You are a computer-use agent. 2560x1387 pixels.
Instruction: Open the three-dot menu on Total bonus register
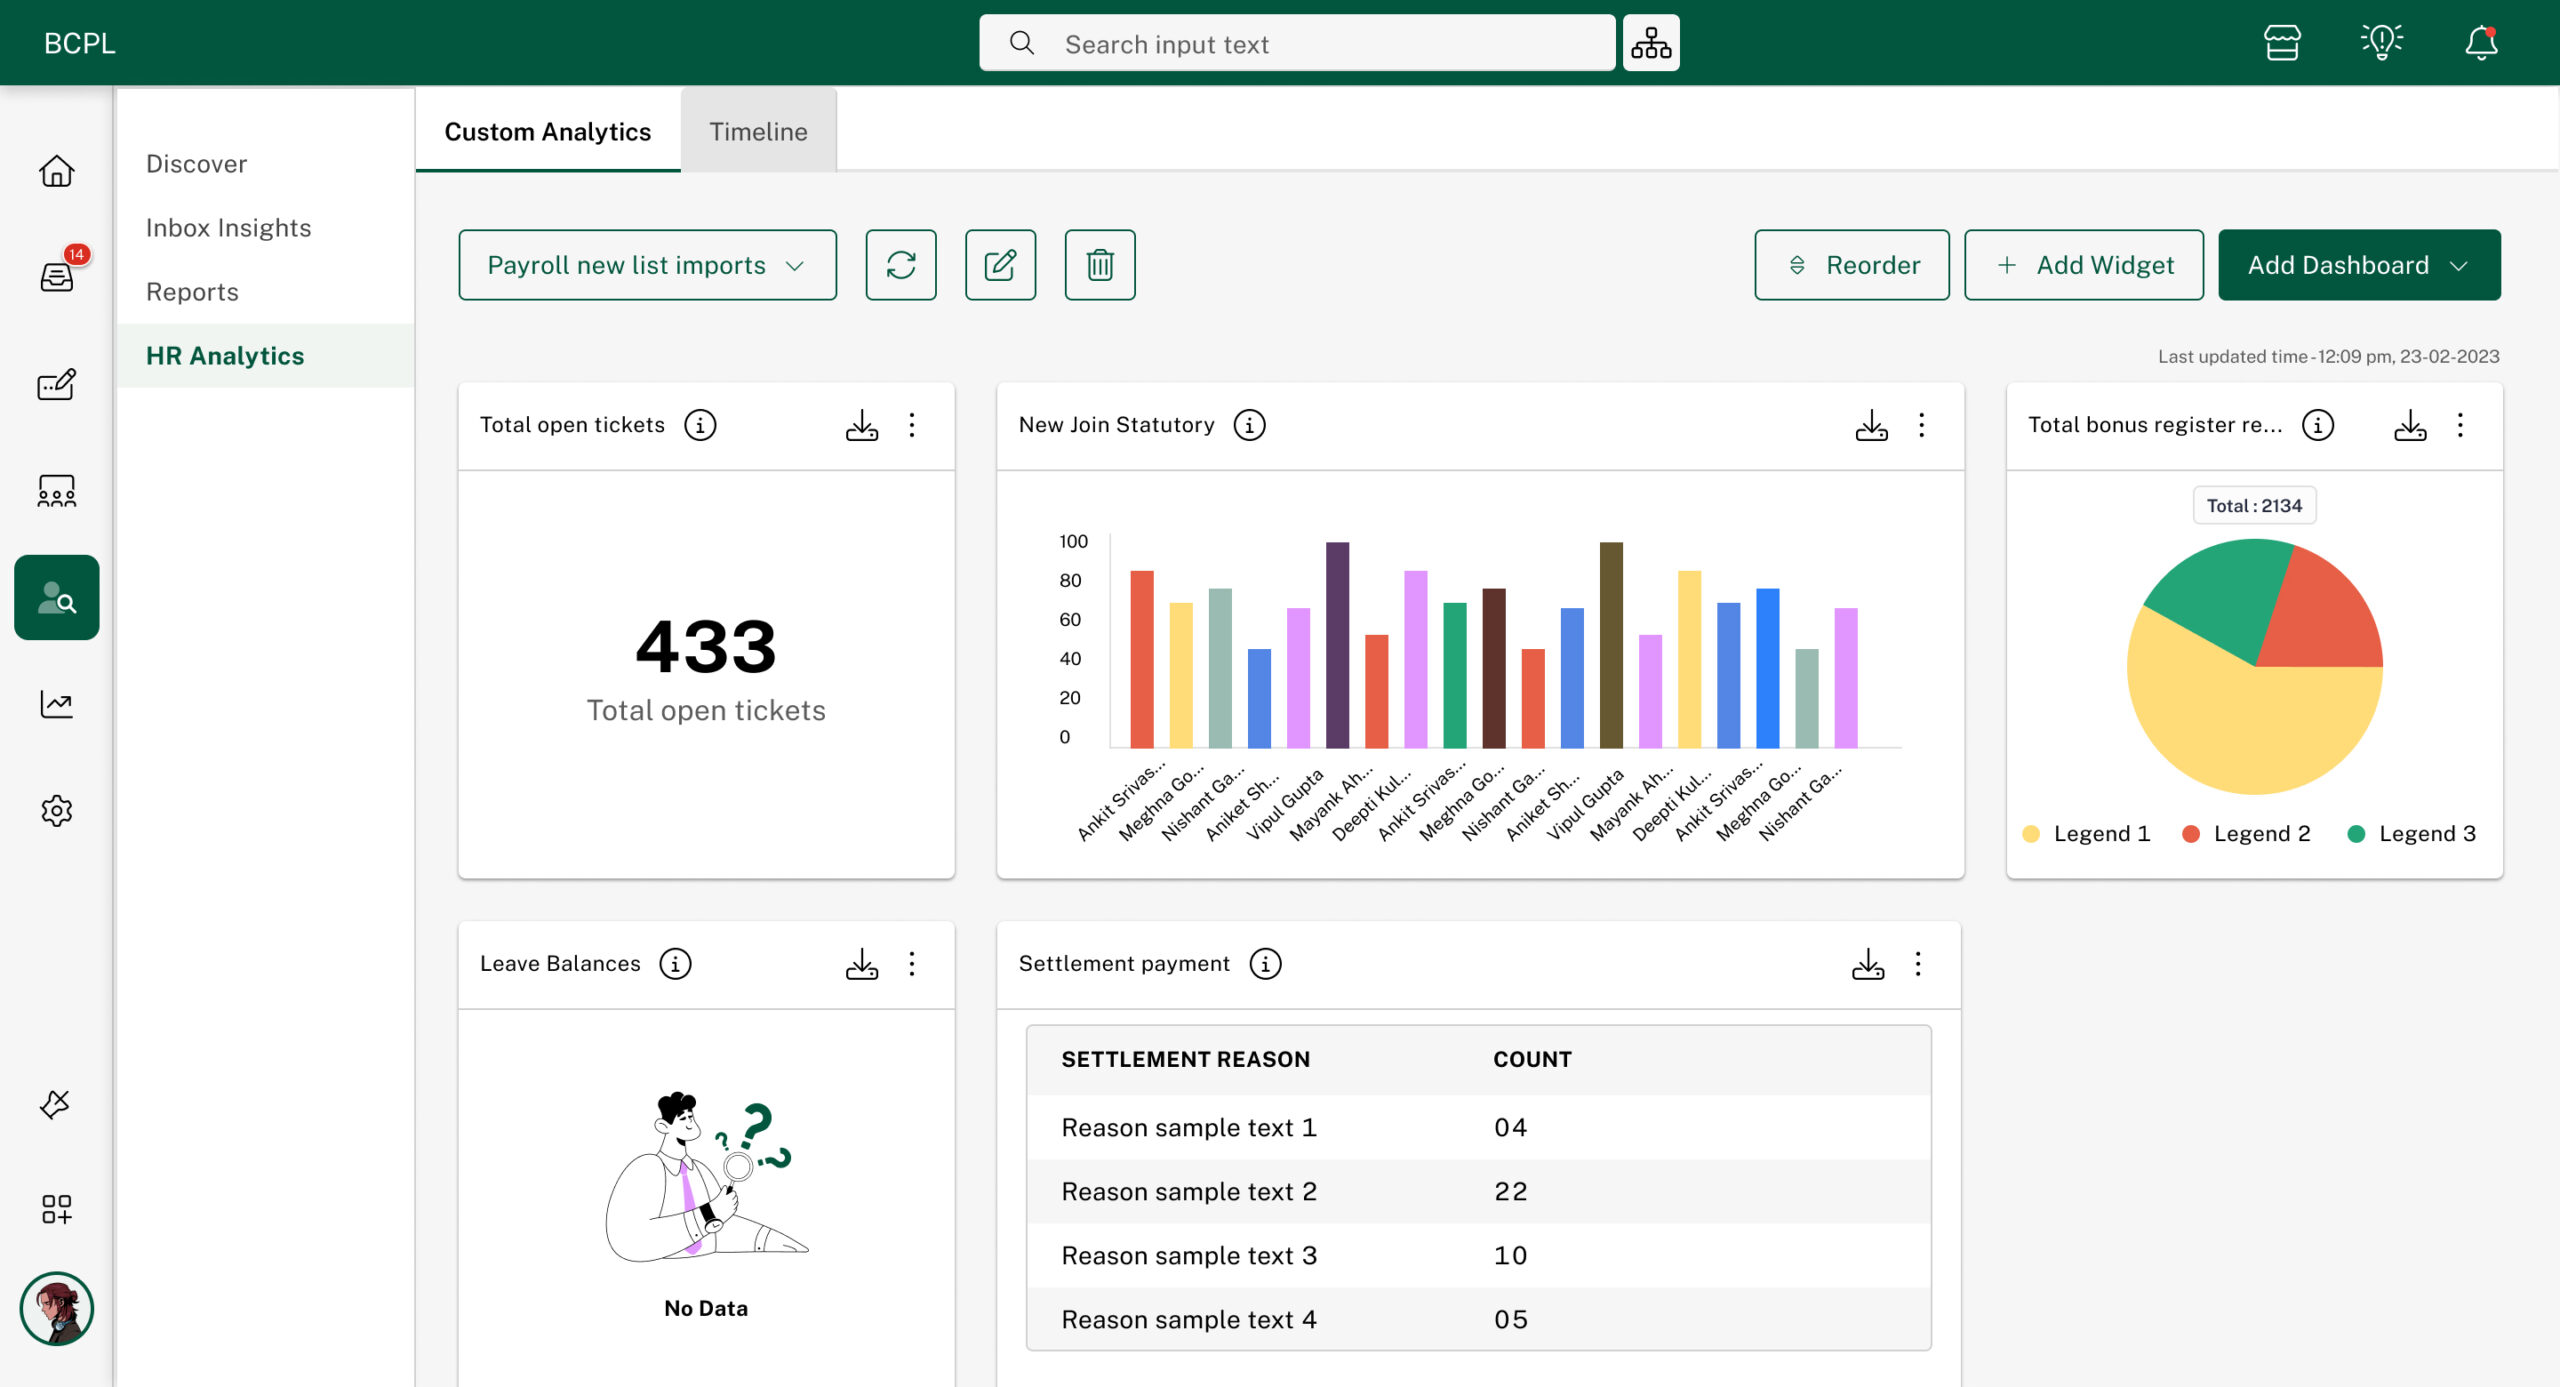pos(2461,425)
